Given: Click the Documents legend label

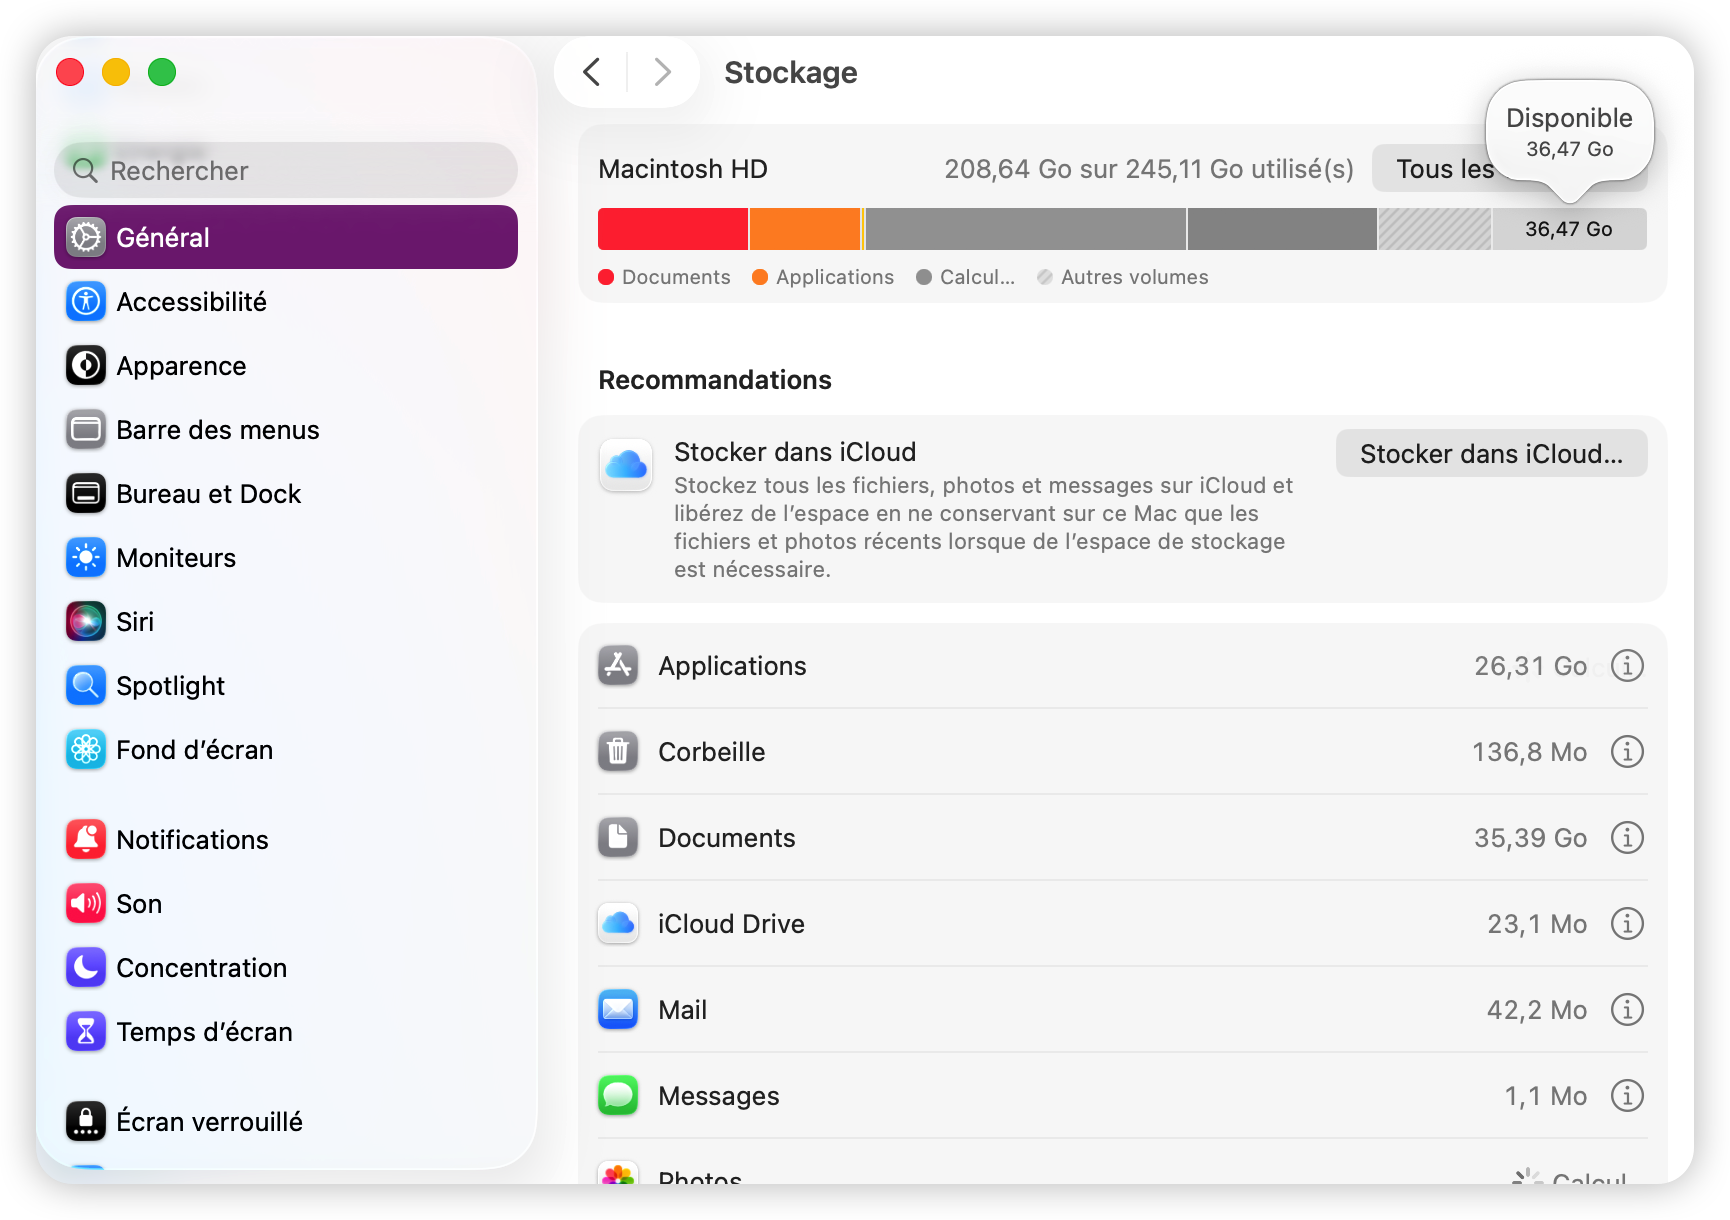Looking at the screenshot, I should [676, 277].
